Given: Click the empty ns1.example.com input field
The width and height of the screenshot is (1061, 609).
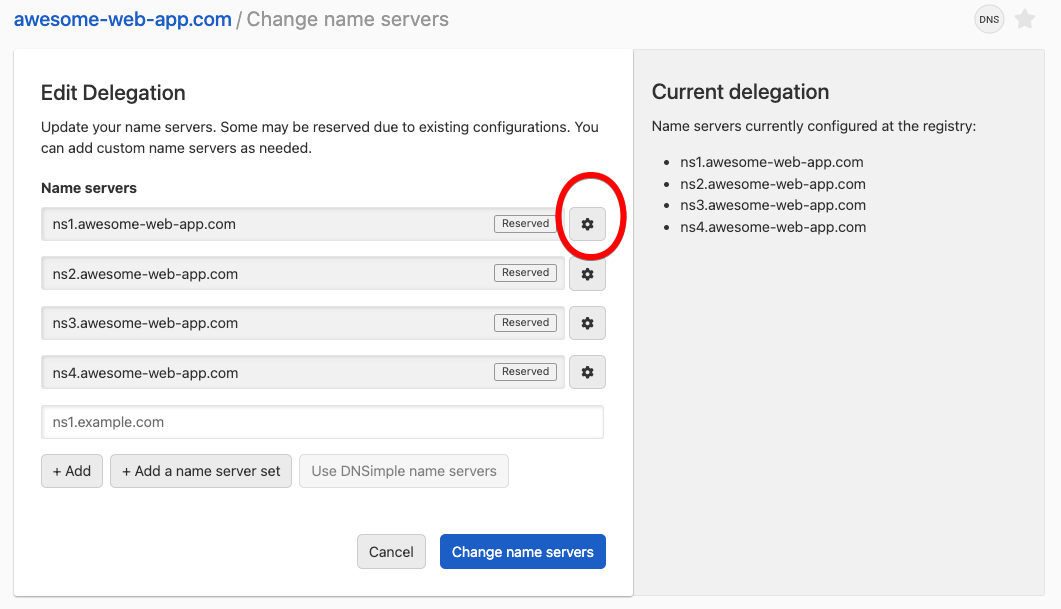Looking at the screenshot, I should click(322, 422).
